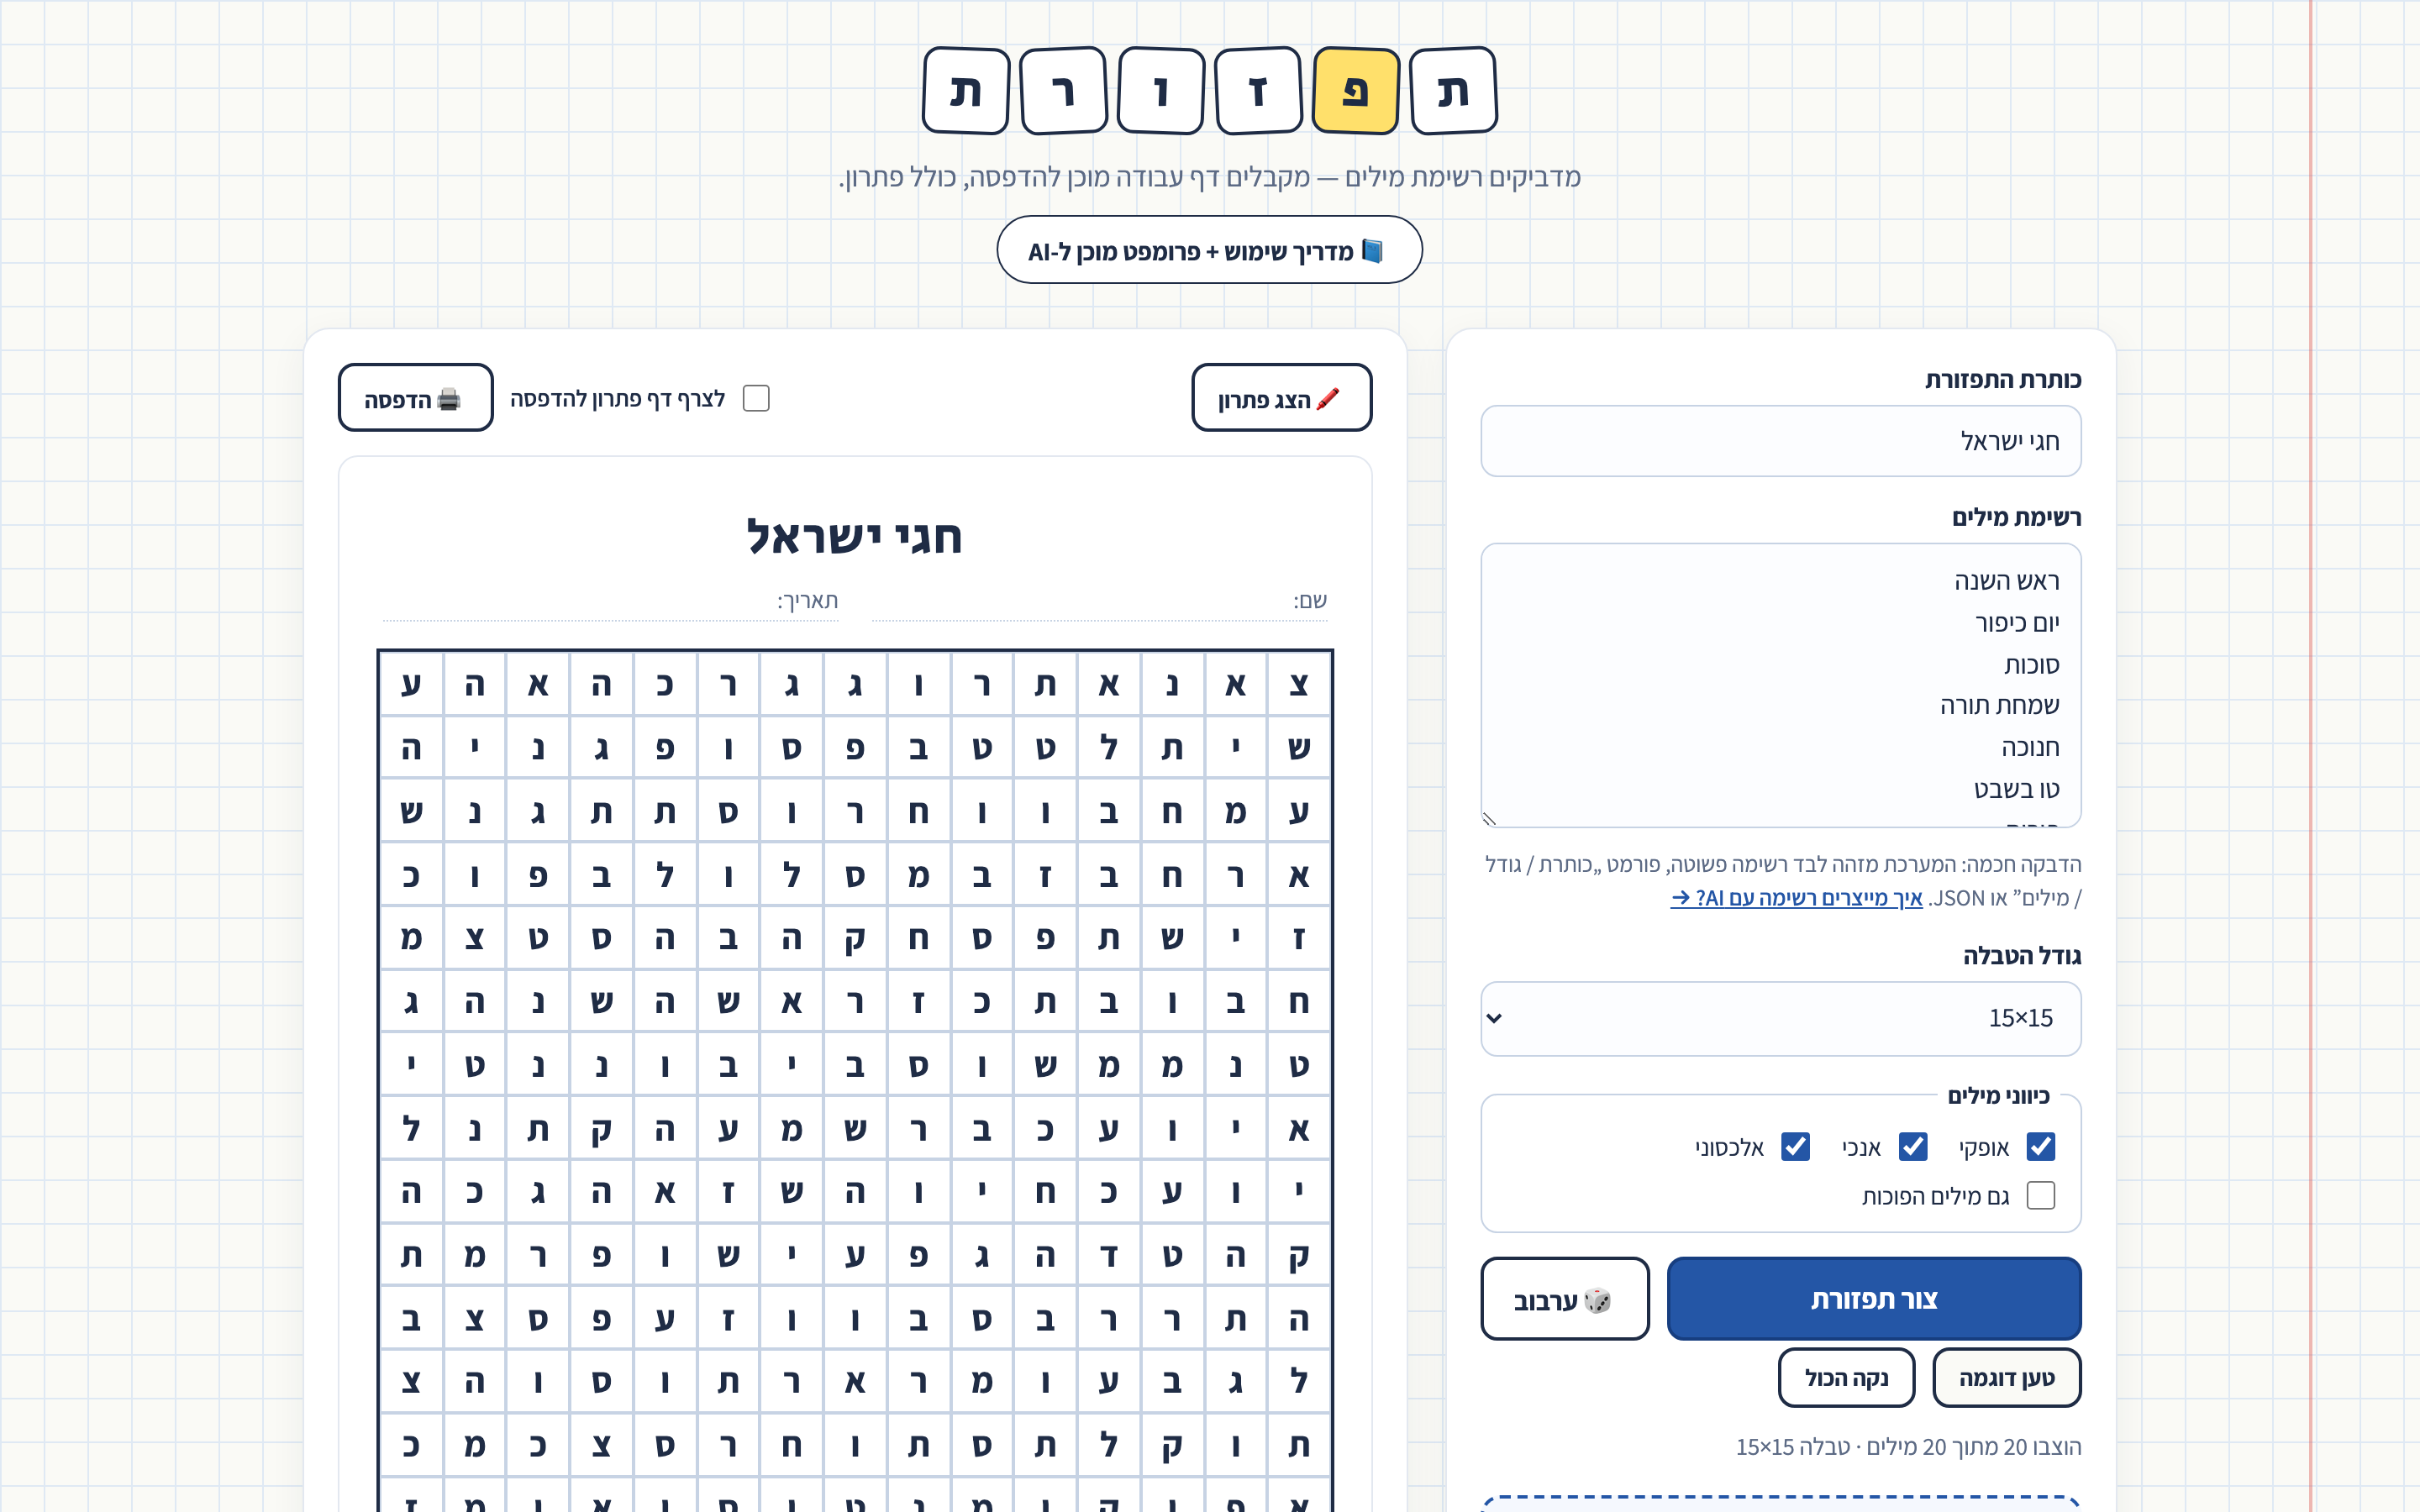Click the שם name line on worksheet

[1099, 602]
